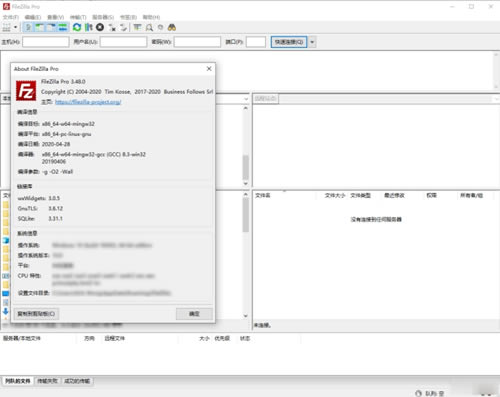Reconnect to the last used server
Screen dimensions: 500x397
pyautogui.click(x=124, y=27)
